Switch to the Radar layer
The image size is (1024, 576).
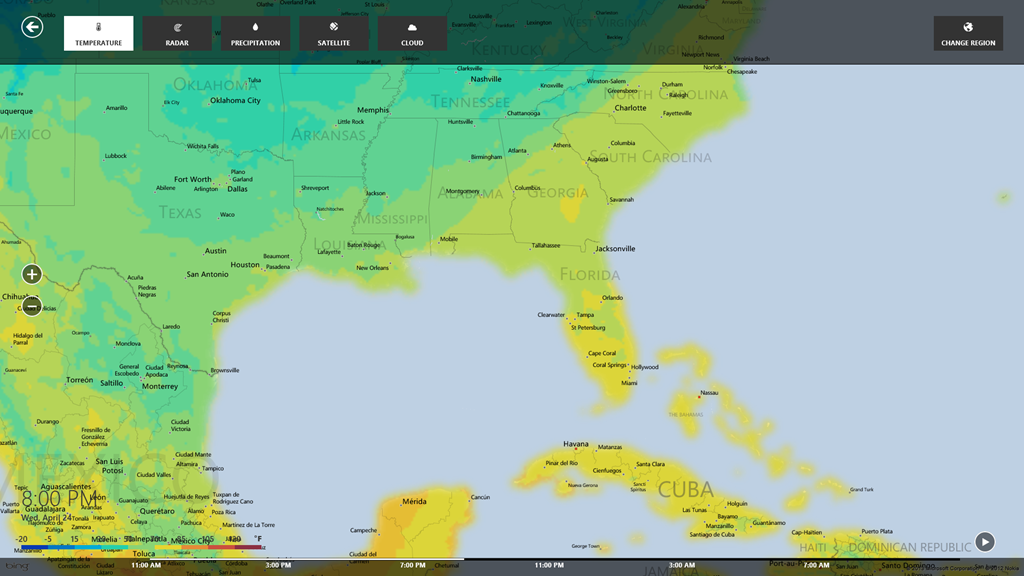point(177,33)
